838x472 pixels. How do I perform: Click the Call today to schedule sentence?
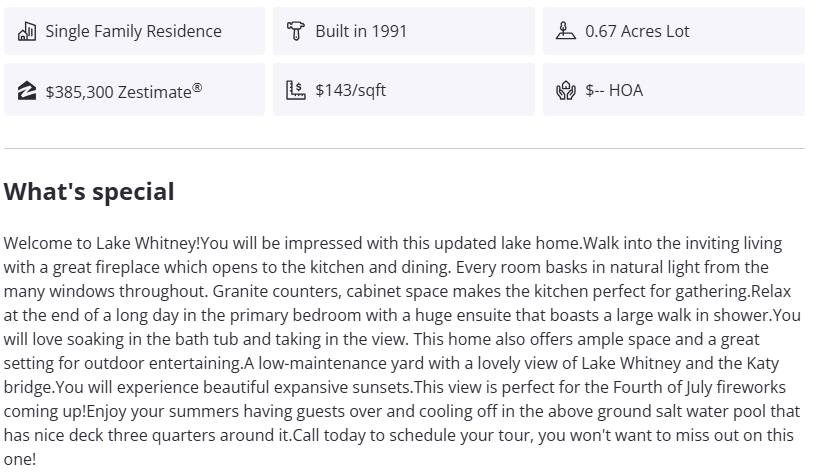[x=391, y=435]
